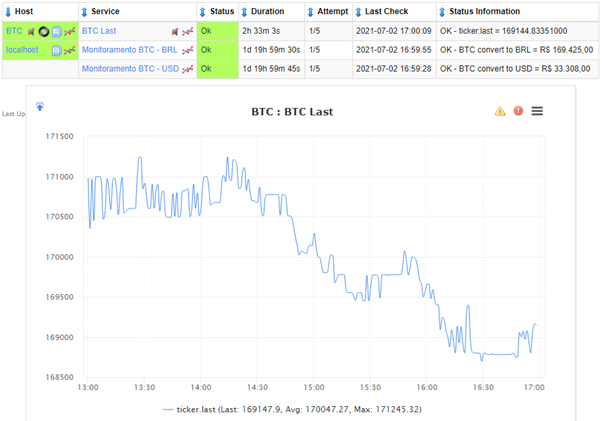
Task: Click status info BTC convert to USD
Action: click(x=515, y=69)
